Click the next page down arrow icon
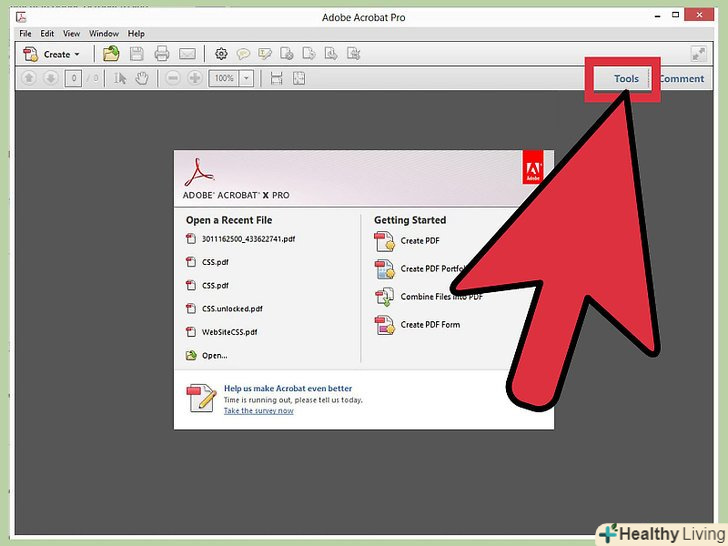The height and width of the screenshot is (546, 728). [50, 78]
